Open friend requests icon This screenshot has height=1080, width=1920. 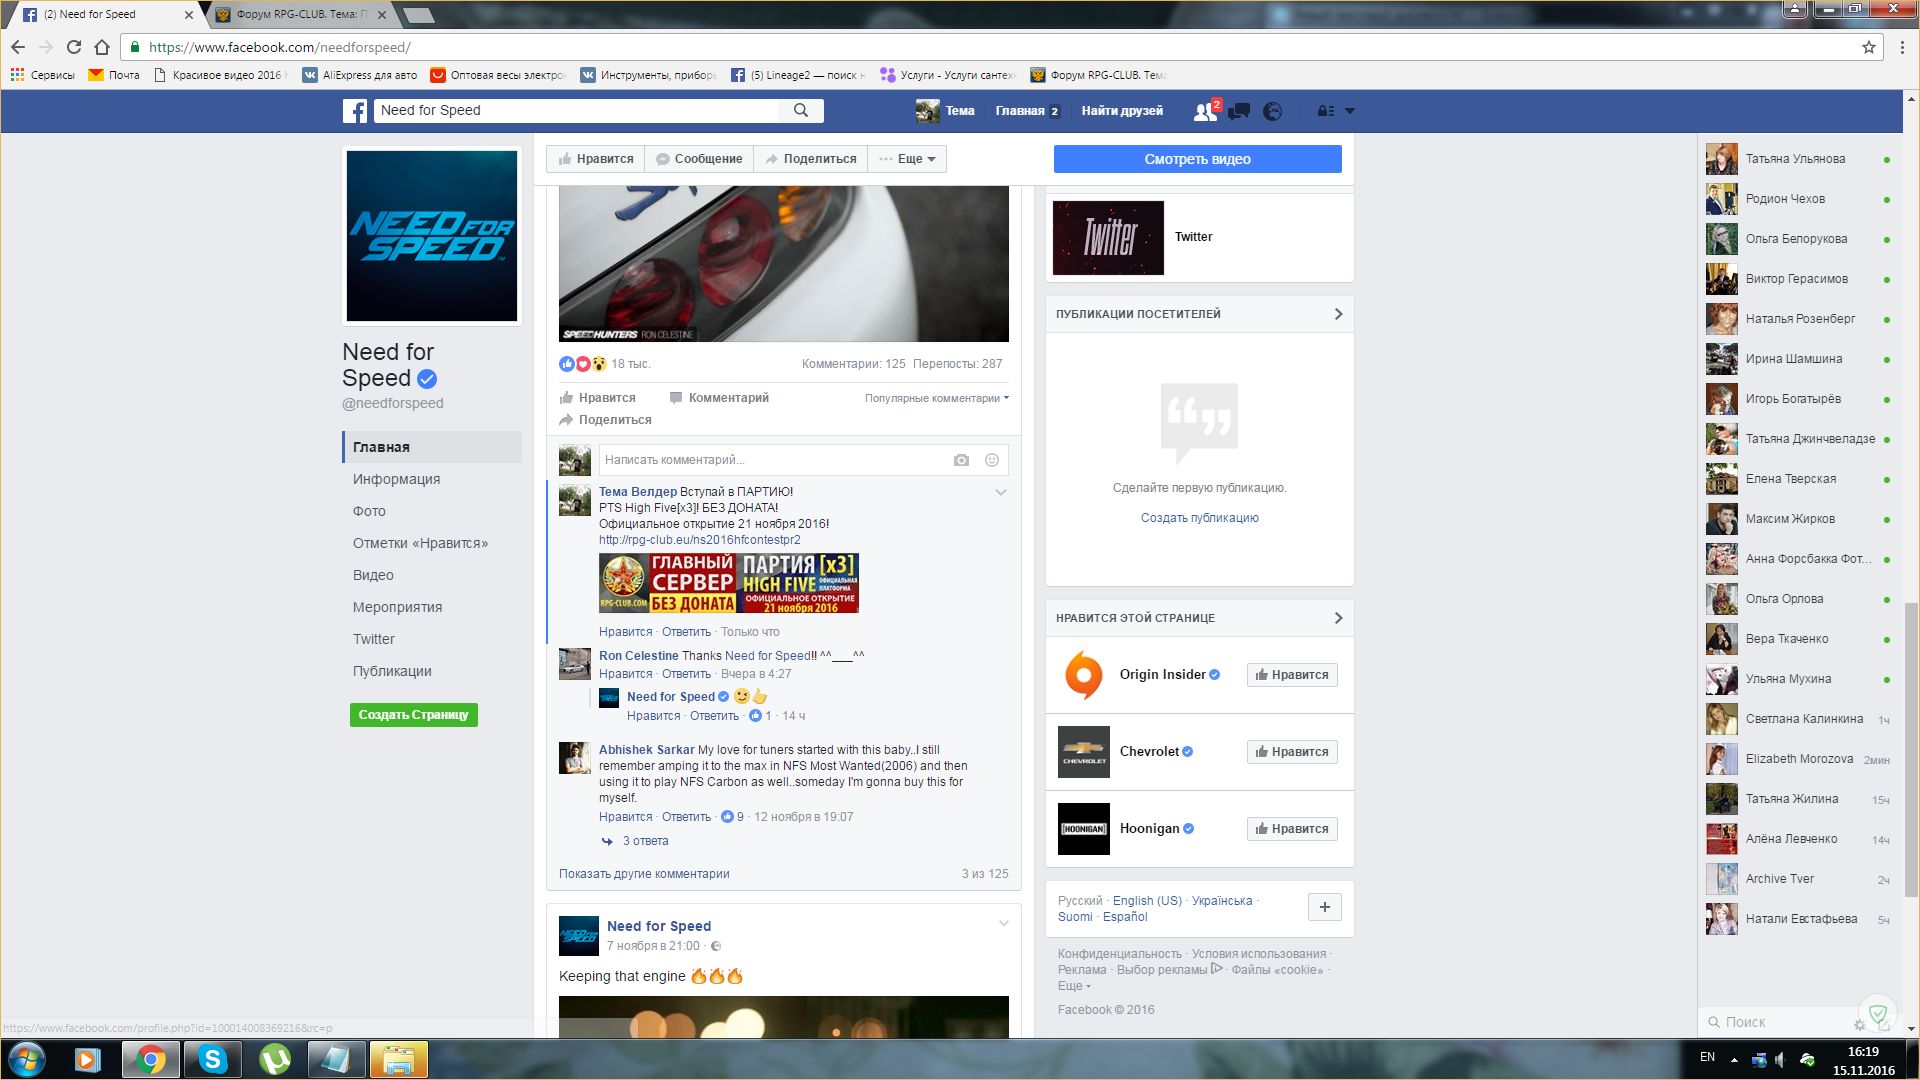[x=1205, y=111]
